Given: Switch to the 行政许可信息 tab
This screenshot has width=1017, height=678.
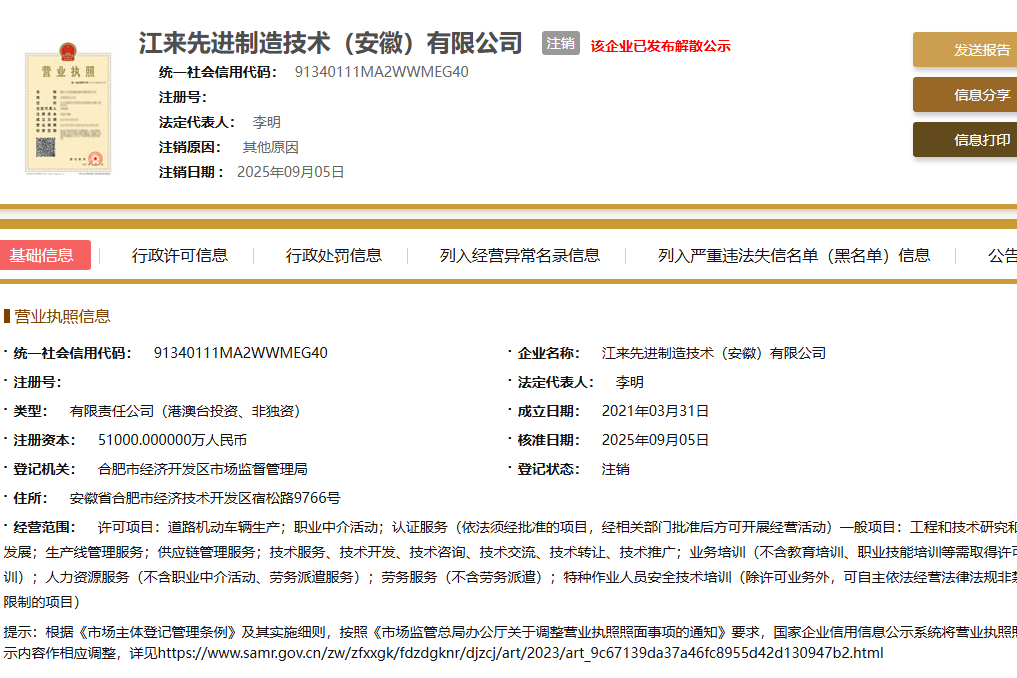Looking at the screenshot, I should point(180,256).
